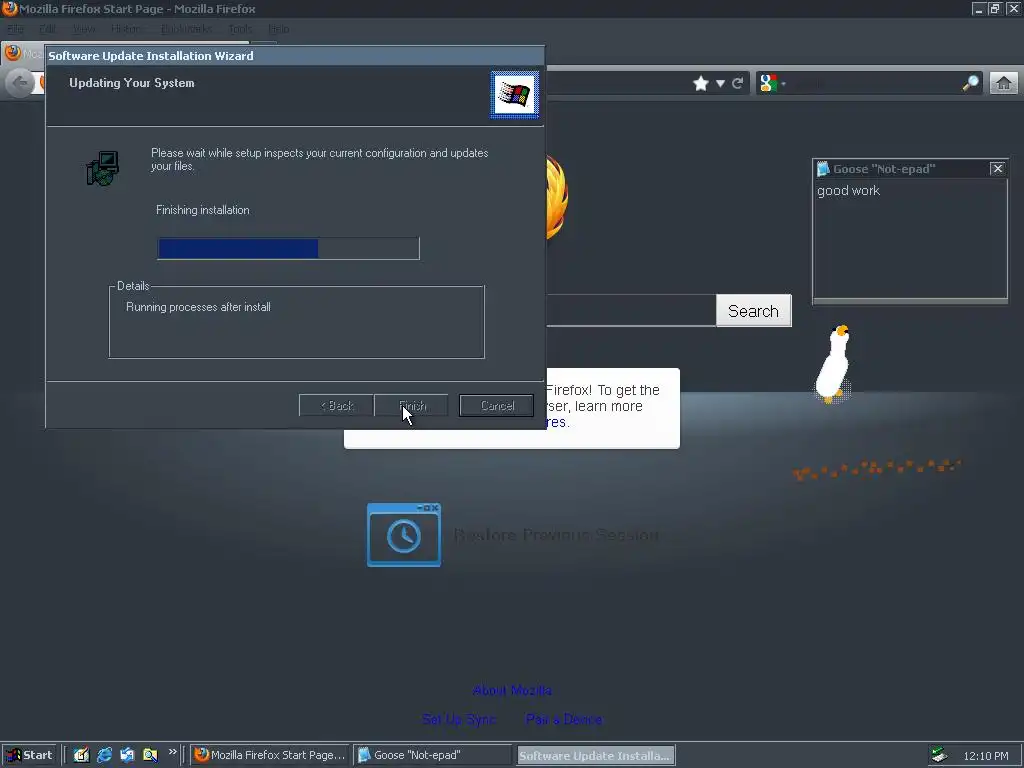The image size is (1024, 768).
Task: Click the magnifier icon in Firefox search bar
Action: coord(970,83)
